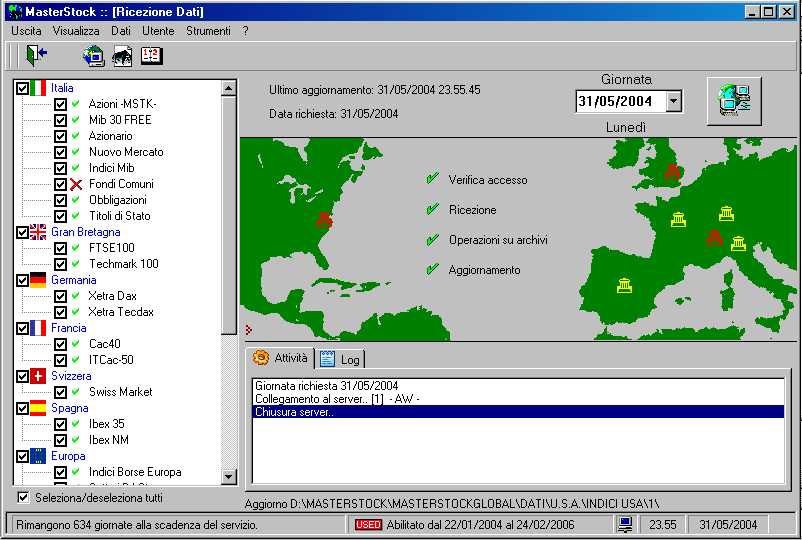The height and width of the screenshot is (540, 802).
Task: Click the Gran Bretagna flag icon
Action: click(38, 232)
